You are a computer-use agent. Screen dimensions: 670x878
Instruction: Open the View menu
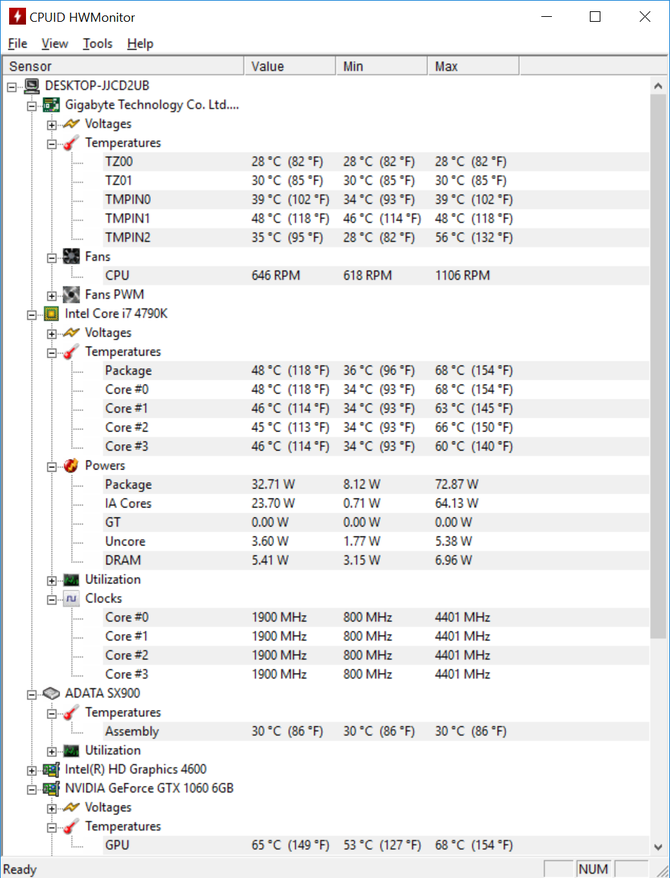(54, 44)
